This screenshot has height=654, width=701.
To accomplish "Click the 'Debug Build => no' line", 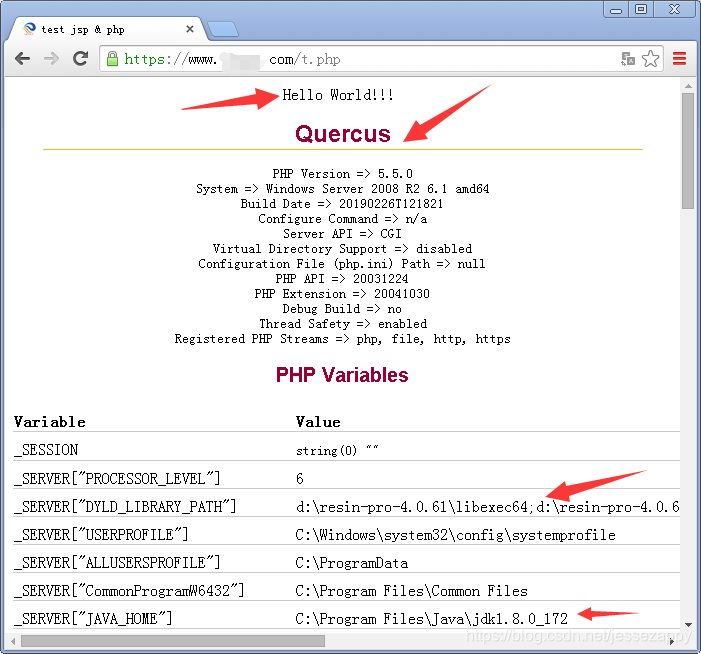I will pyautogui.click(x=342, y=309).
